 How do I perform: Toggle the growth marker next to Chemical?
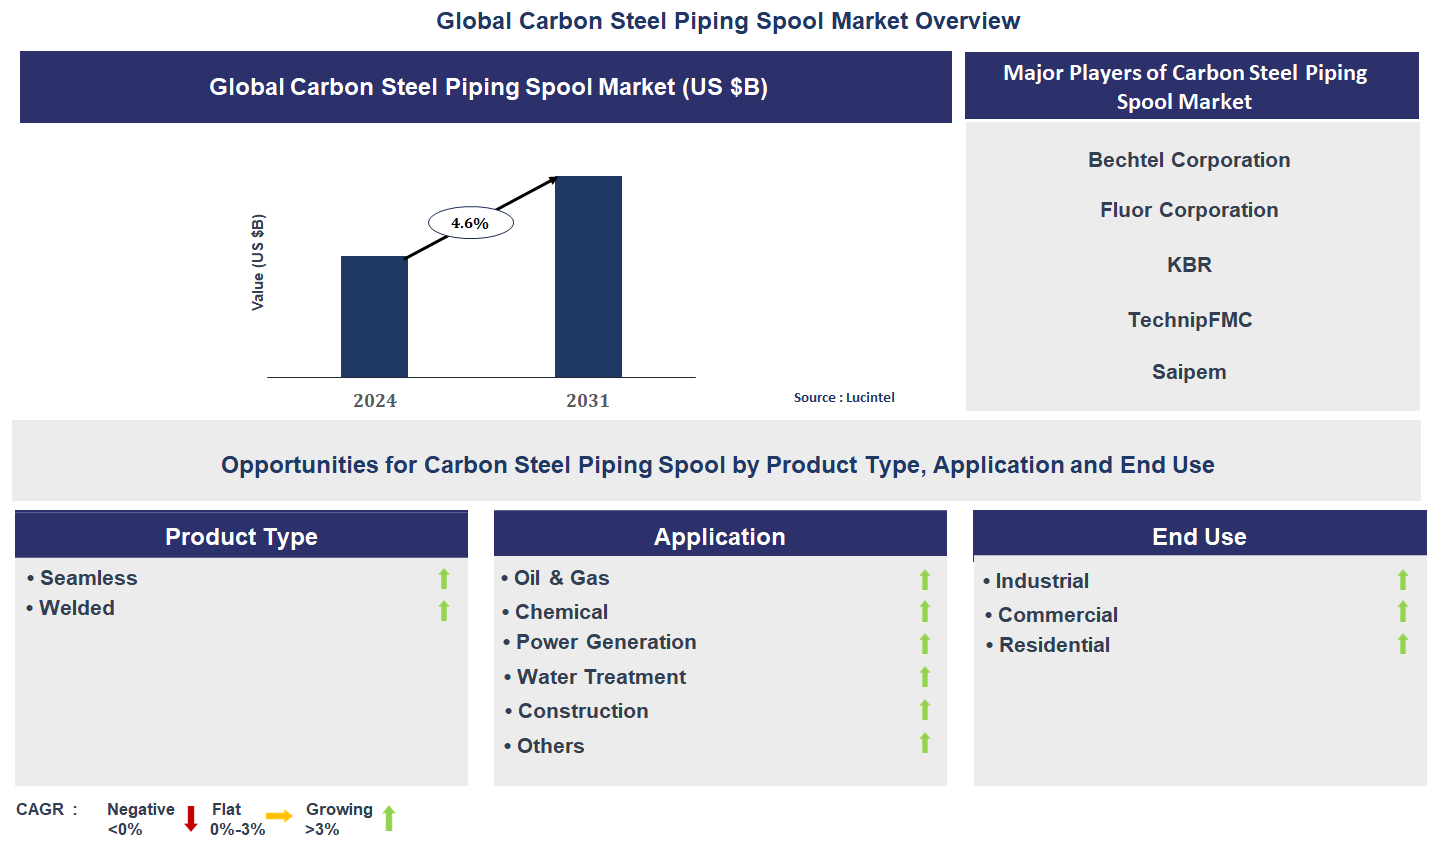click(923, 611)
